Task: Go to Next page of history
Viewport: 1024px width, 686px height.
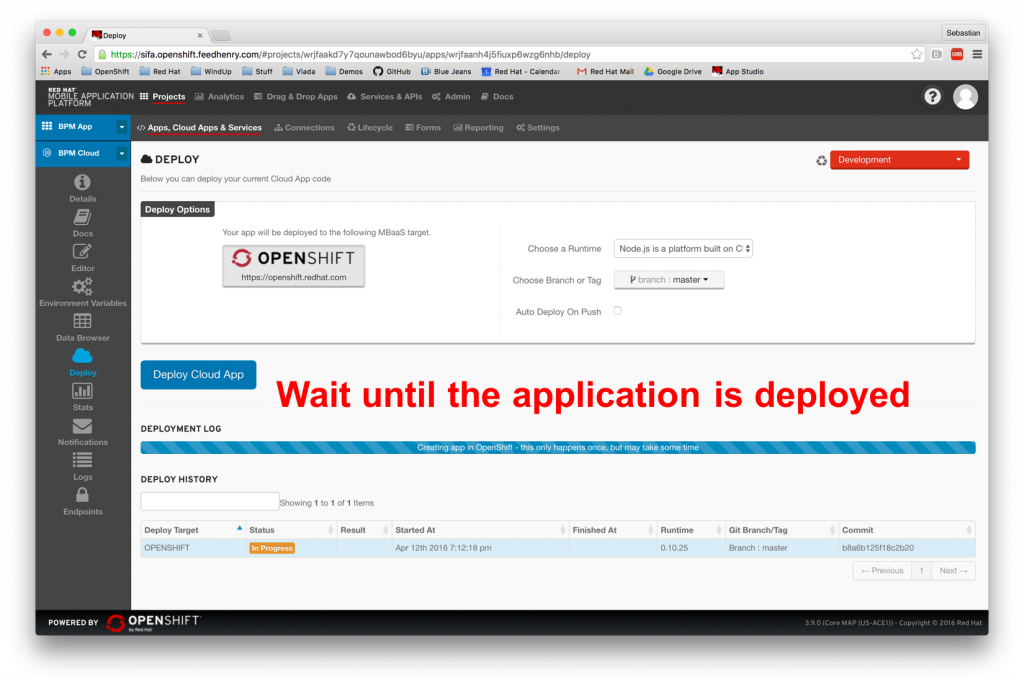Action: point(953,571)
